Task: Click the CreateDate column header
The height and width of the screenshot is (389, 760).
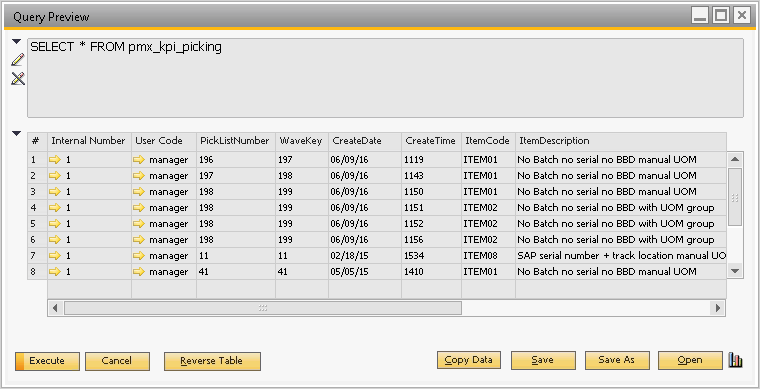Action: (365, 141)
